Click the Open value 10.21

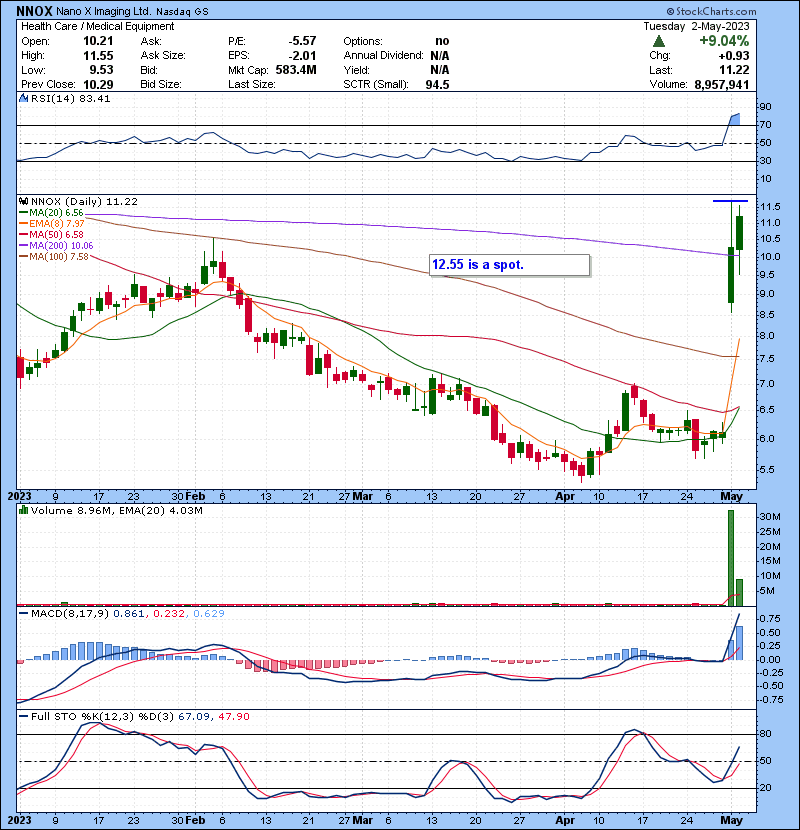tap(98, 41)
